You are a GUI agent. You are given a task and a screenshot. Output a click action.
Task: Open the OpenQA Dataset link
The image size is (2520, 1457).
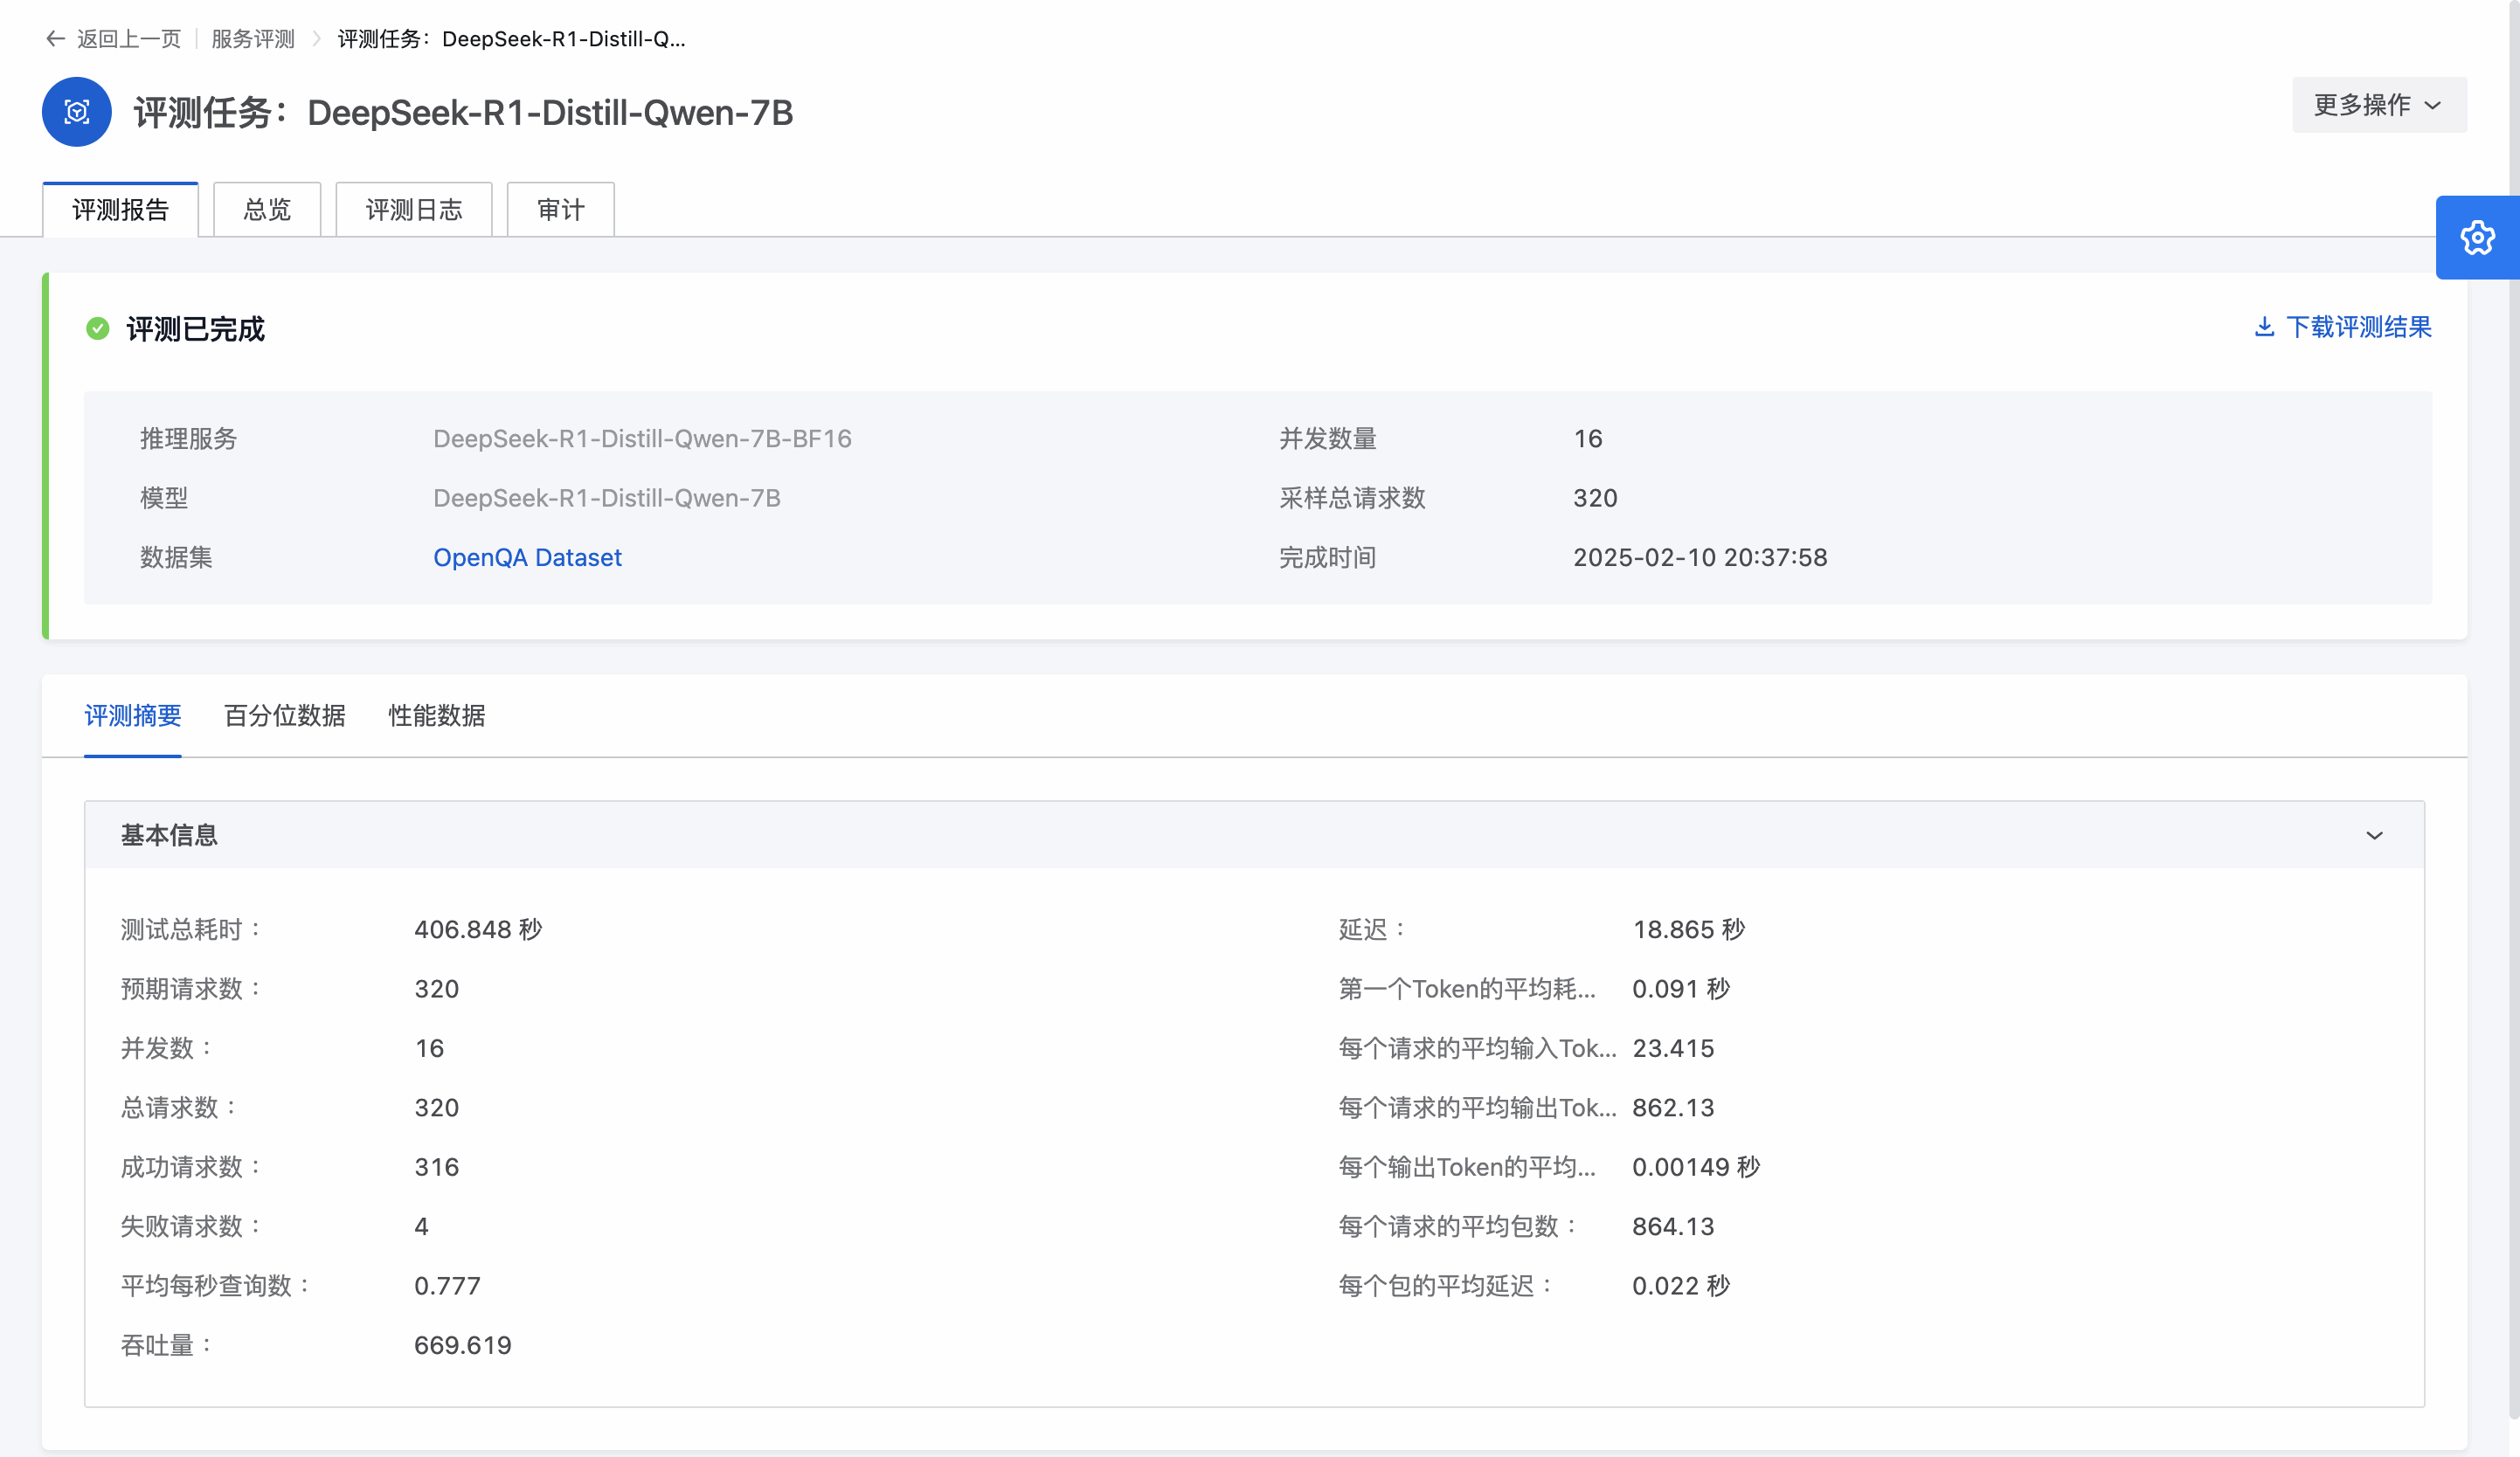[527, 558]
